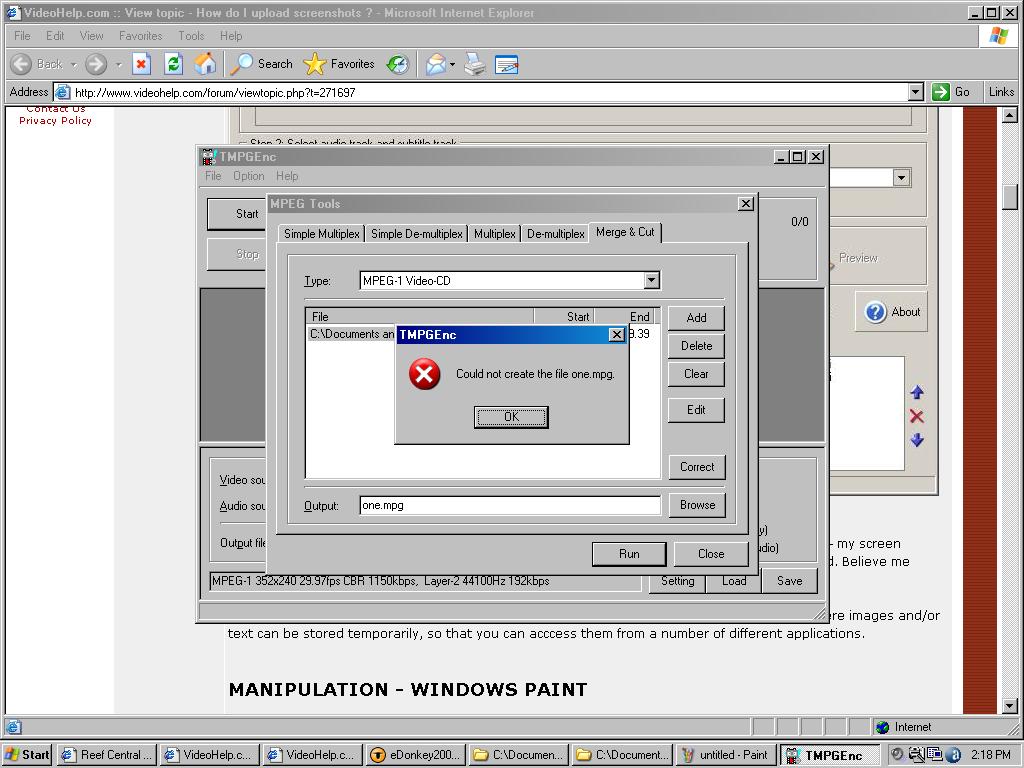
Task: Click Browse next to Output field
Action: click(x=697, y=505)
